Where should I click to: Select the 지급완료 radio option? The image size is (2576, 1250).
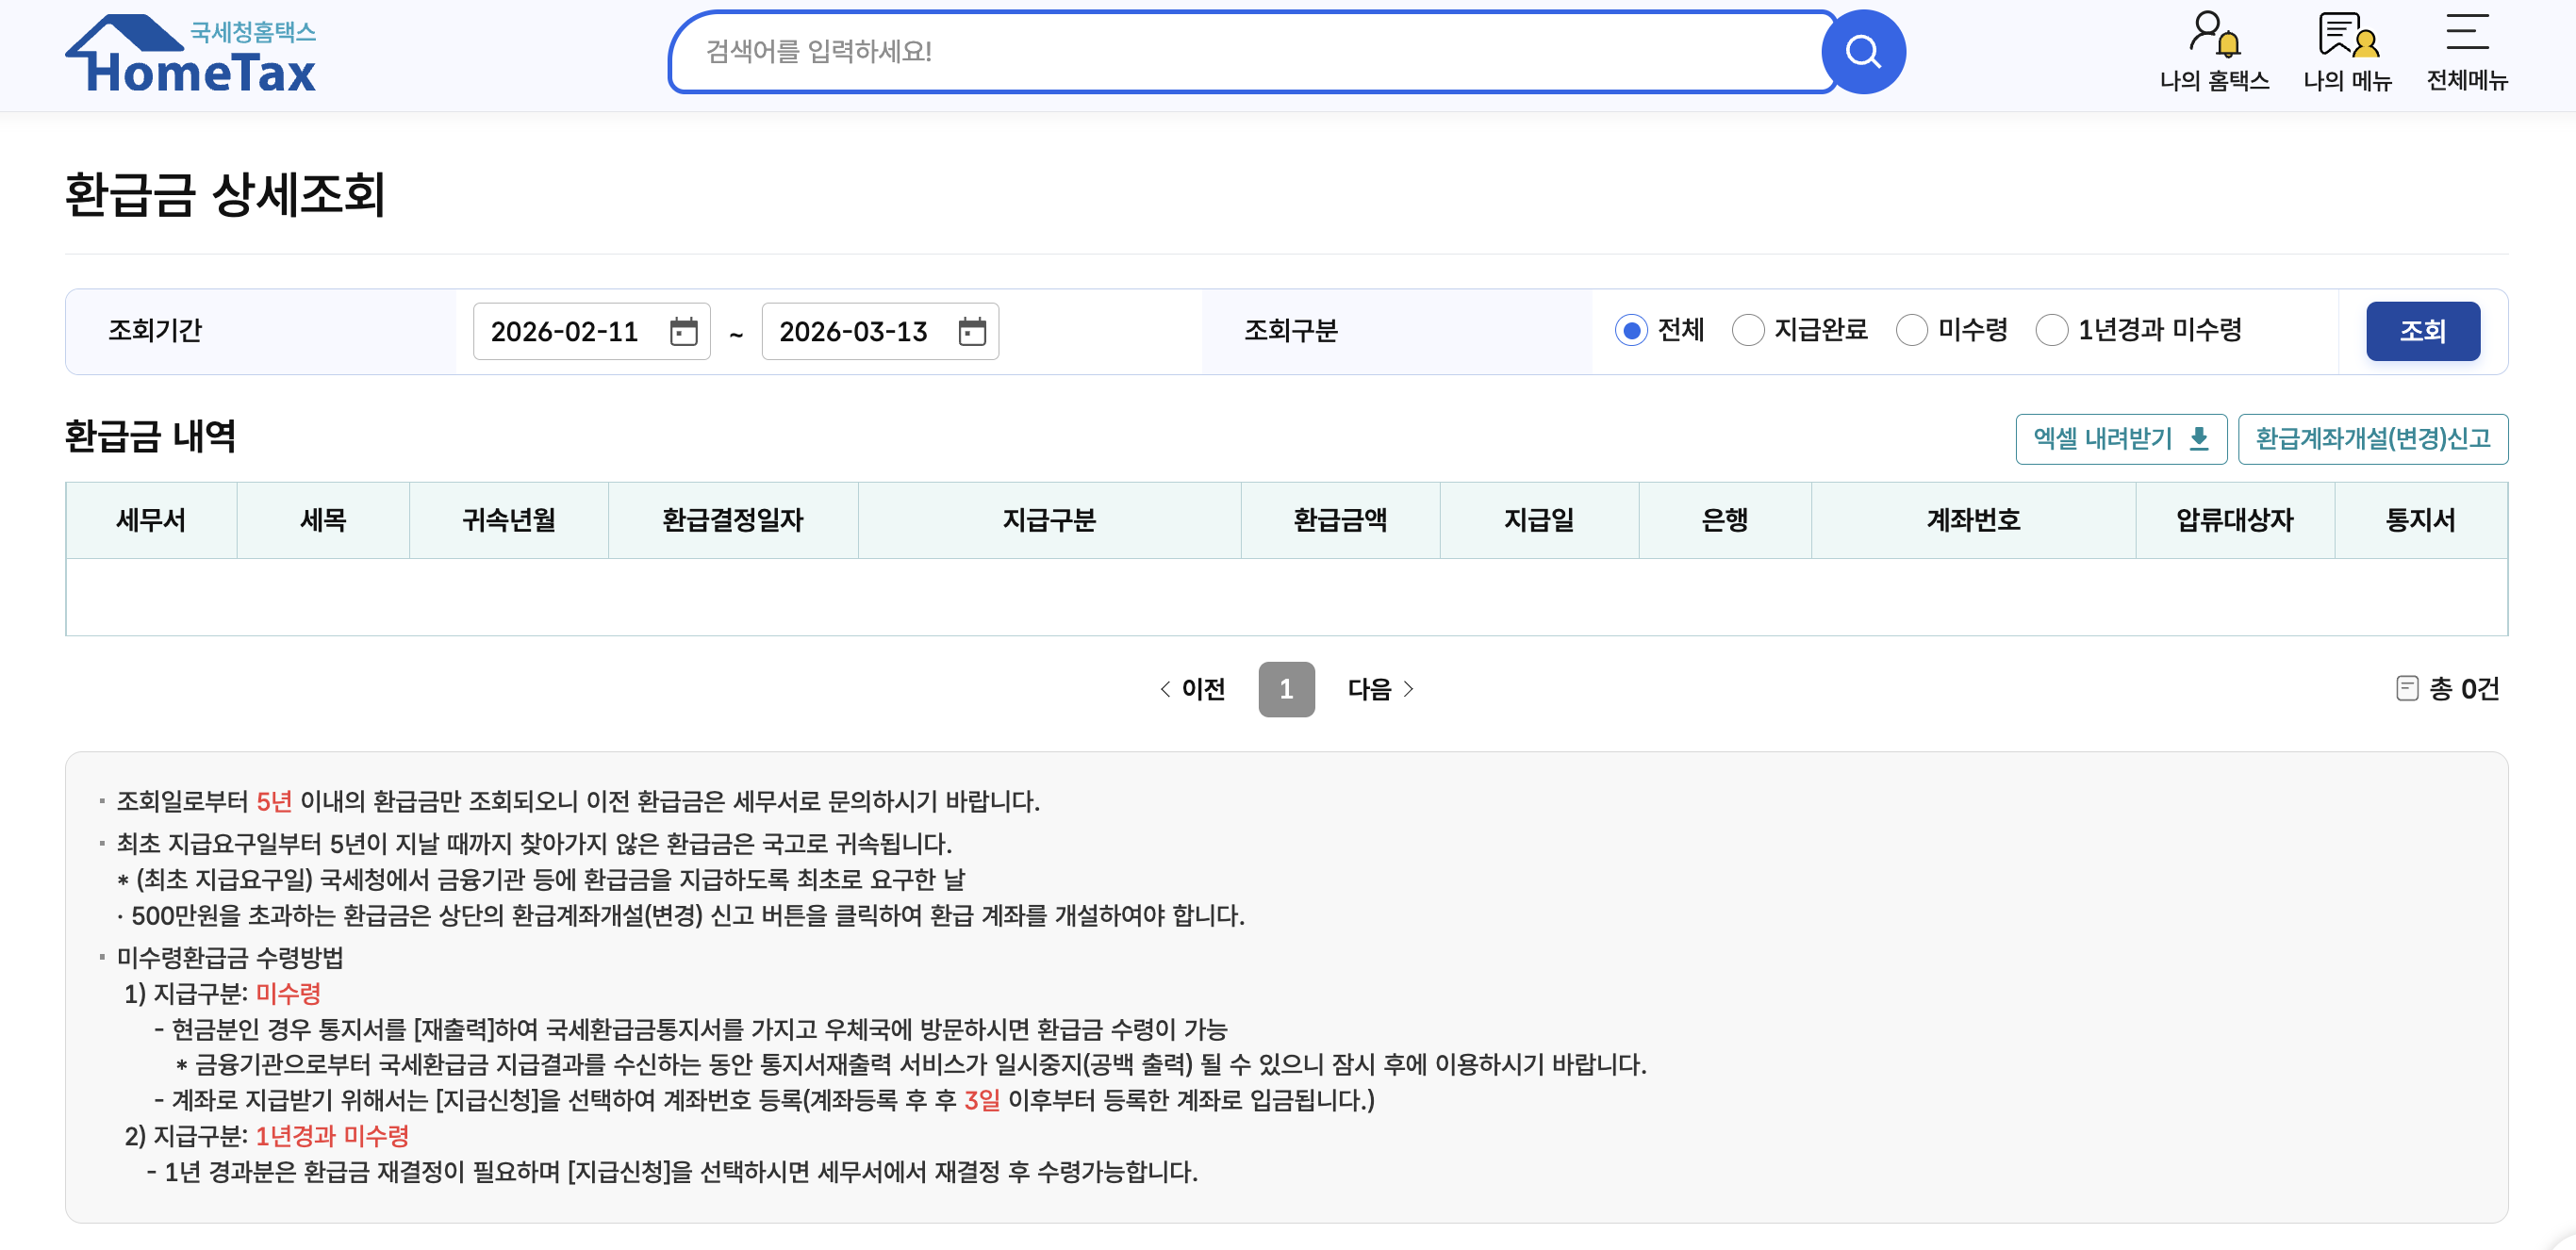tap(1747, 330)
